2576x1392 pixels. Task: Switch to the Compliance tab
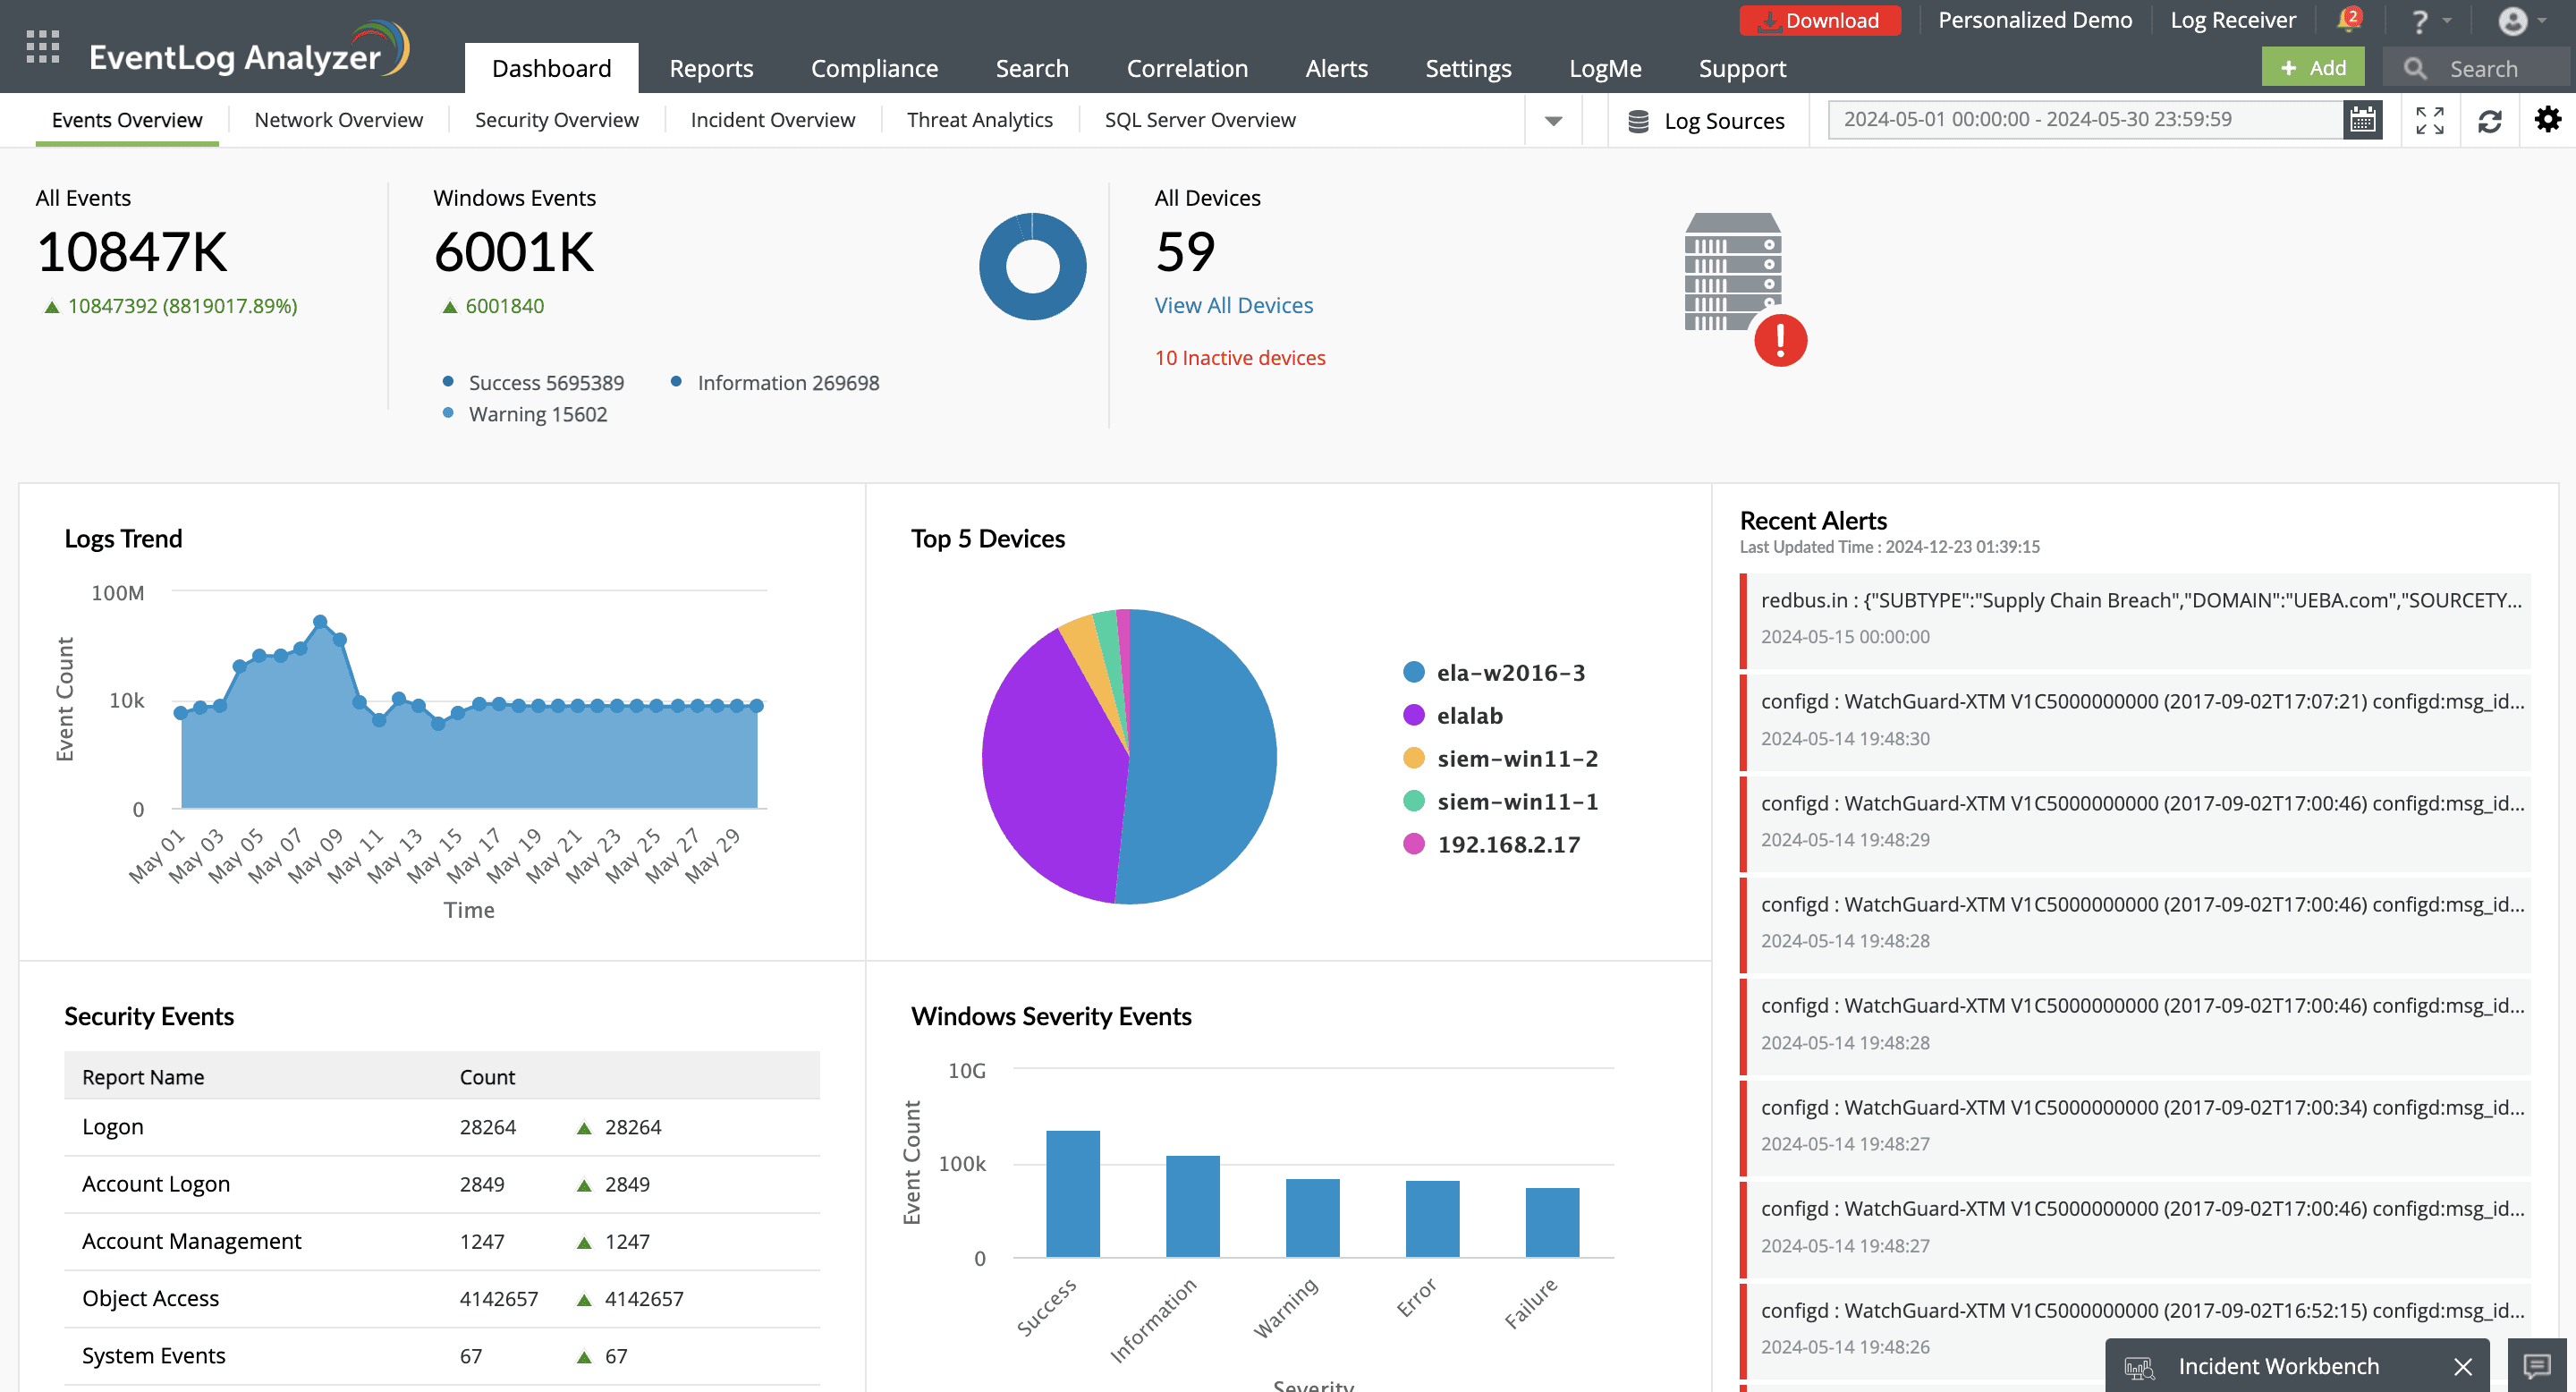pos(873,68)
